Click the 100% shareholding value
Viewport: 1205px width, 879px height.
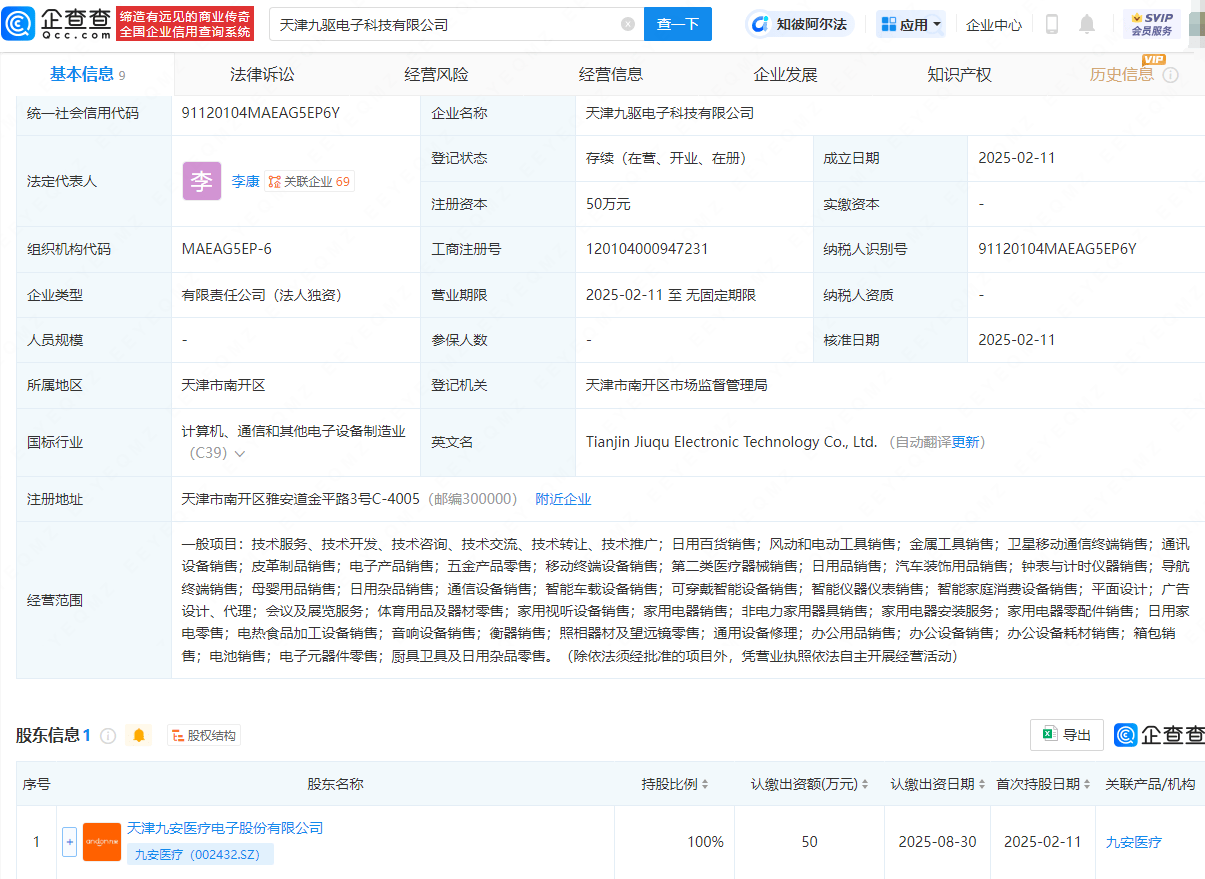click(705, 842)
